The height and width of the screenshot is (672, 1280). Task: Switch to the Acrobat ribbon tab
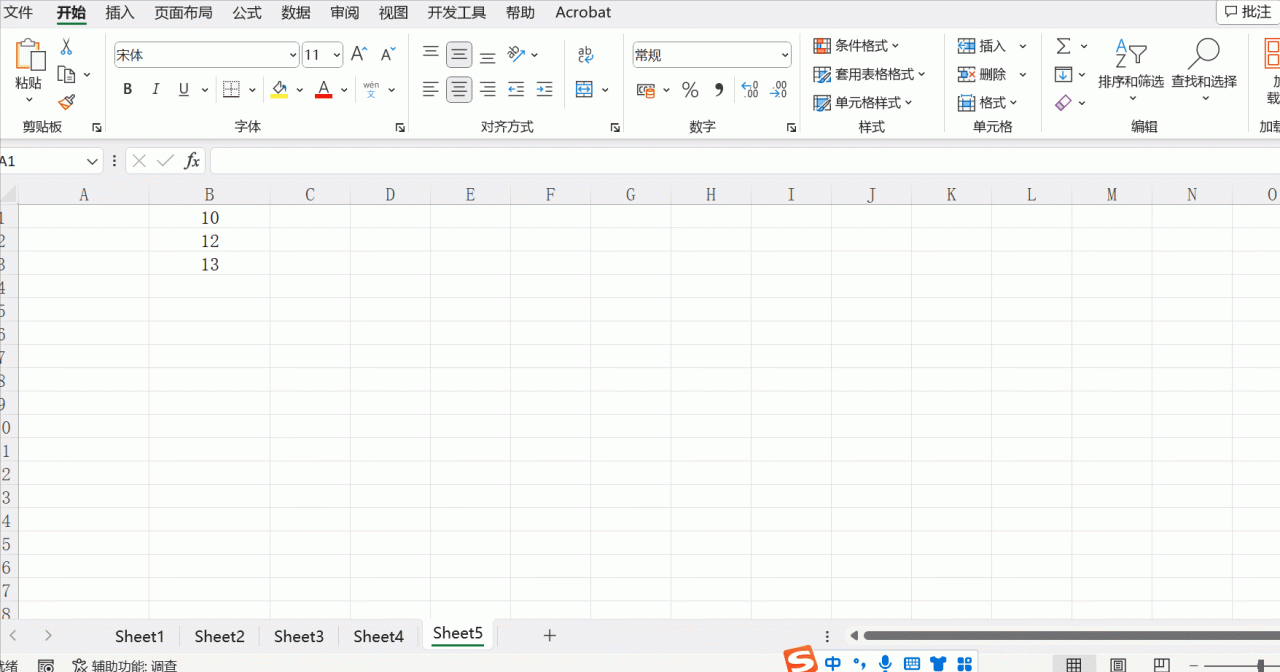point(583,12)
